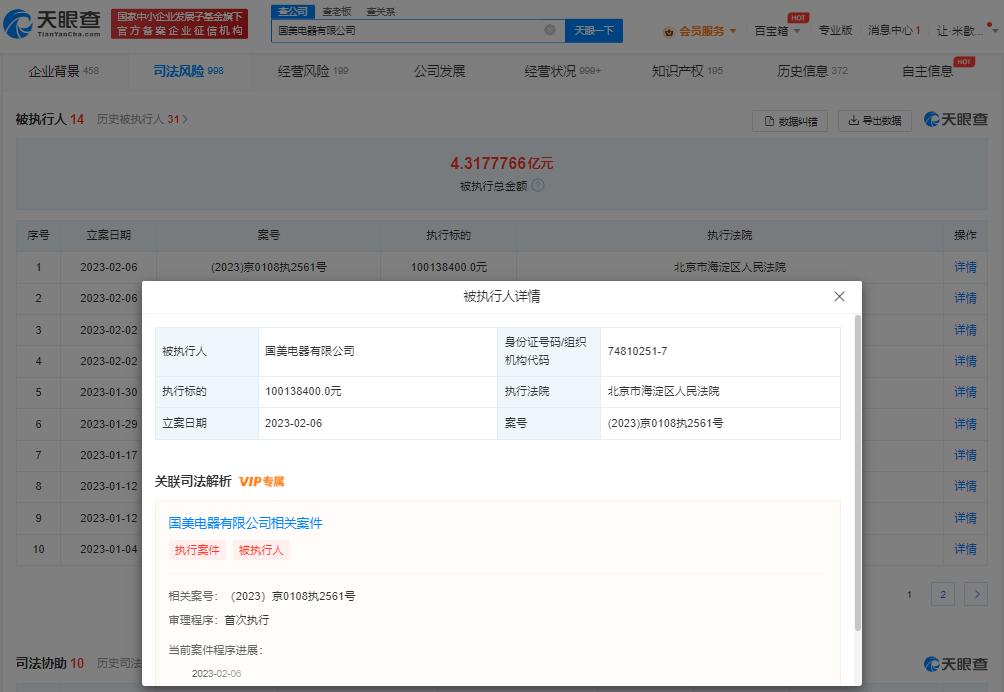1004x692 pixels.
Task: Close the 被执行人详情 dialog
Action: (x=839, y=296)
